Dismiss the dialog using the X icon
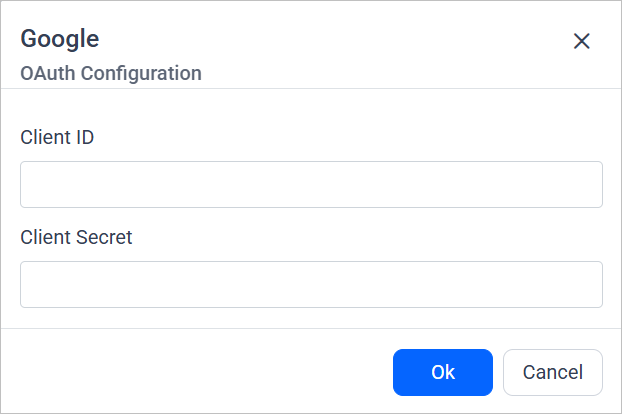622x414 pixels. [x=581, y=41]
